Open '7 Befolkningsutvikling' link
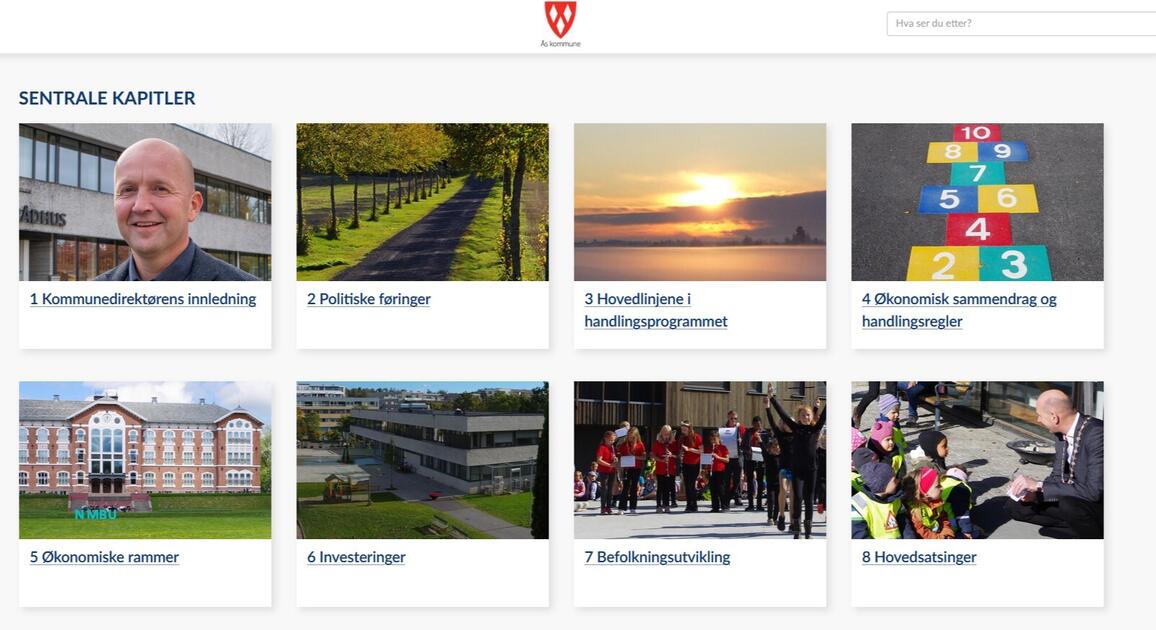Viewport: 1156px width, 630px height. click(x=657, y=557)
